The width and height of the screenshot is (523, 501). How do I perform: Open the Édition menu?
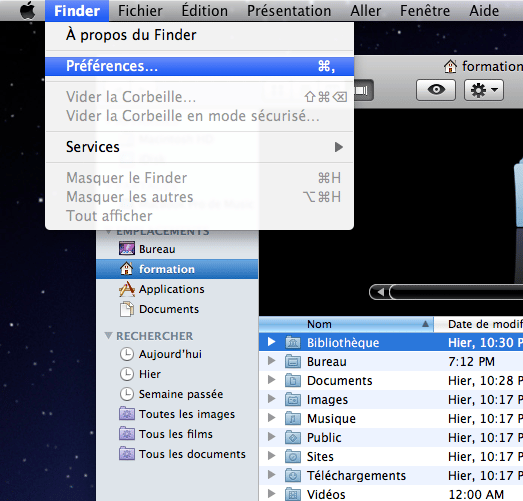pyautogui.click(x=205, y=11)
